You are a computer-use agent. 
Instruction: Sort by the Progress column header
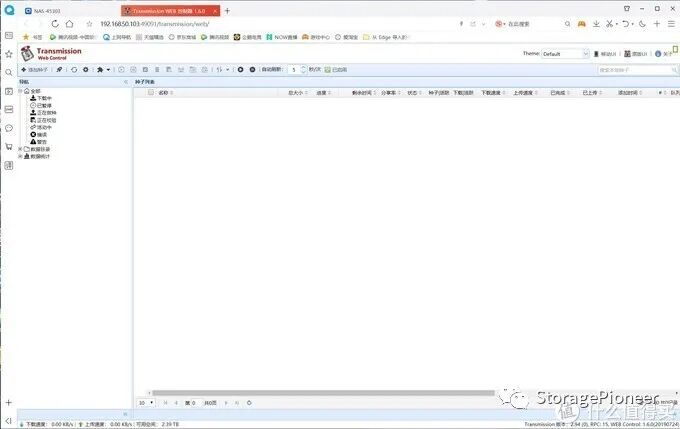323,93
